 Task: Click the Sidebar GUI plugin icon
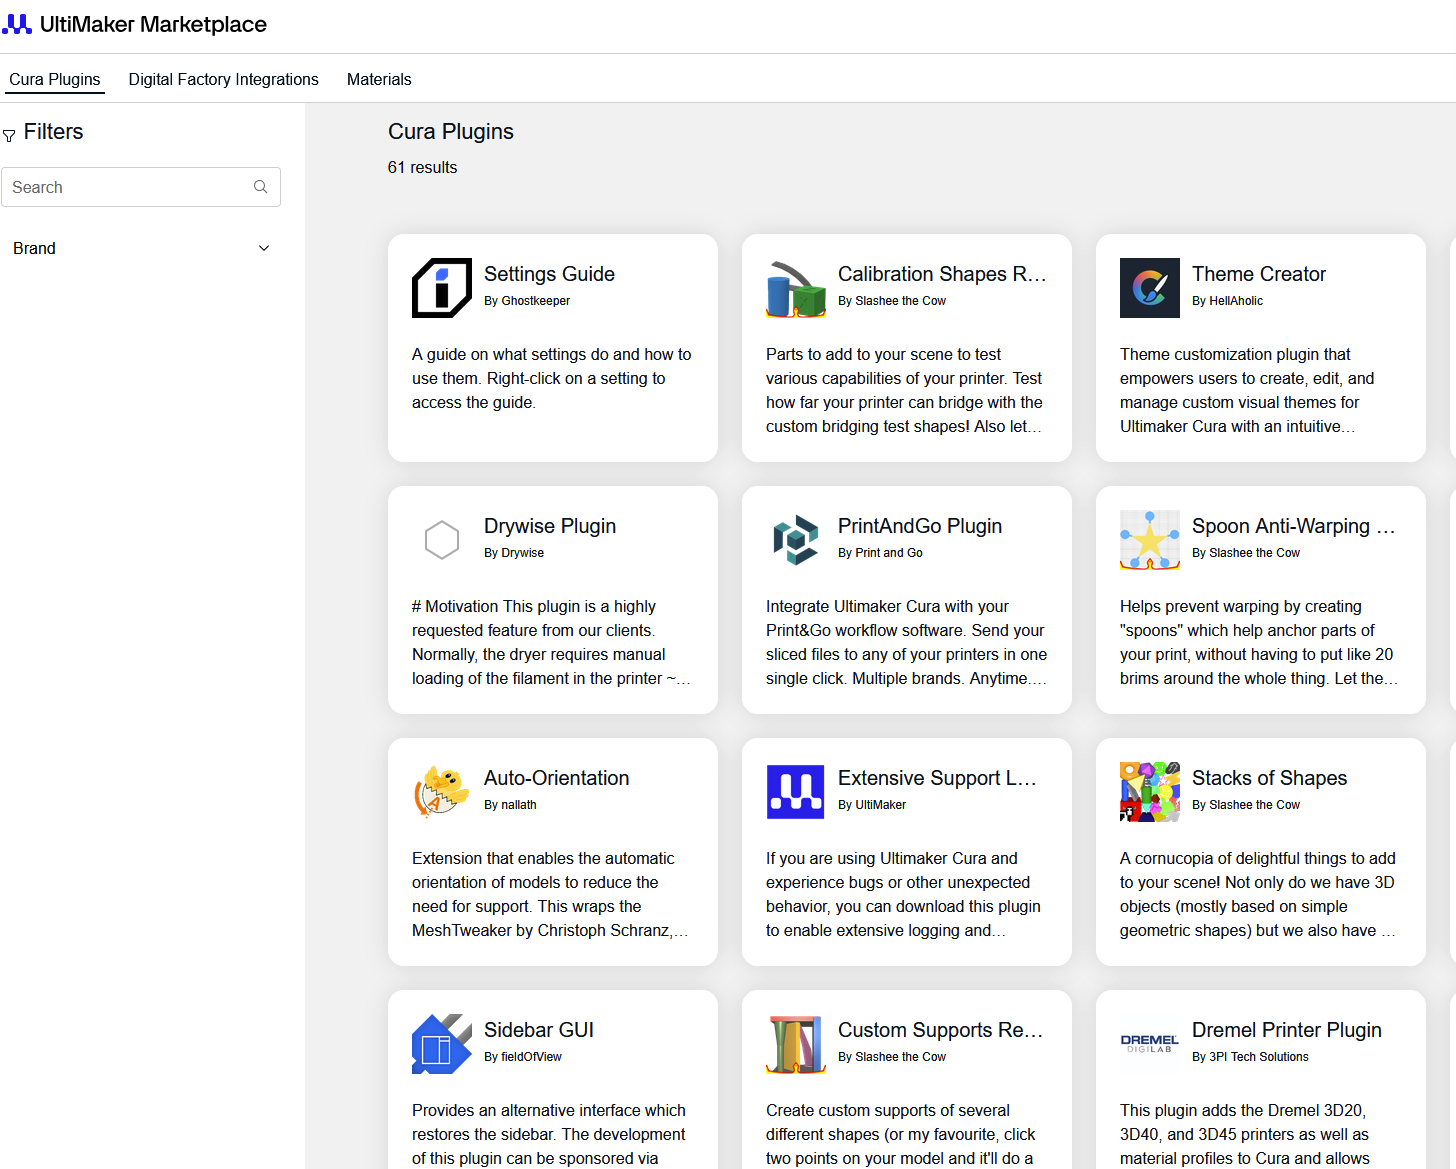point(441,1044)
